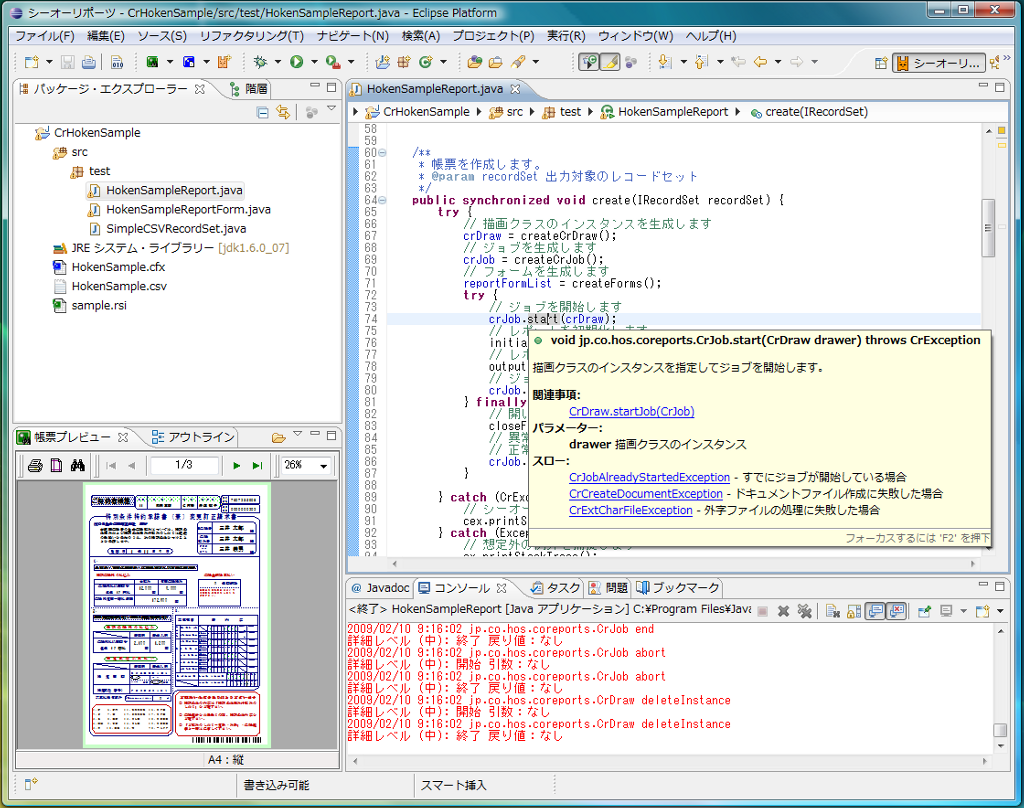1024x808 pixels.
Task: Jump to last page in report preview
Action: click(x=257, y=466)
